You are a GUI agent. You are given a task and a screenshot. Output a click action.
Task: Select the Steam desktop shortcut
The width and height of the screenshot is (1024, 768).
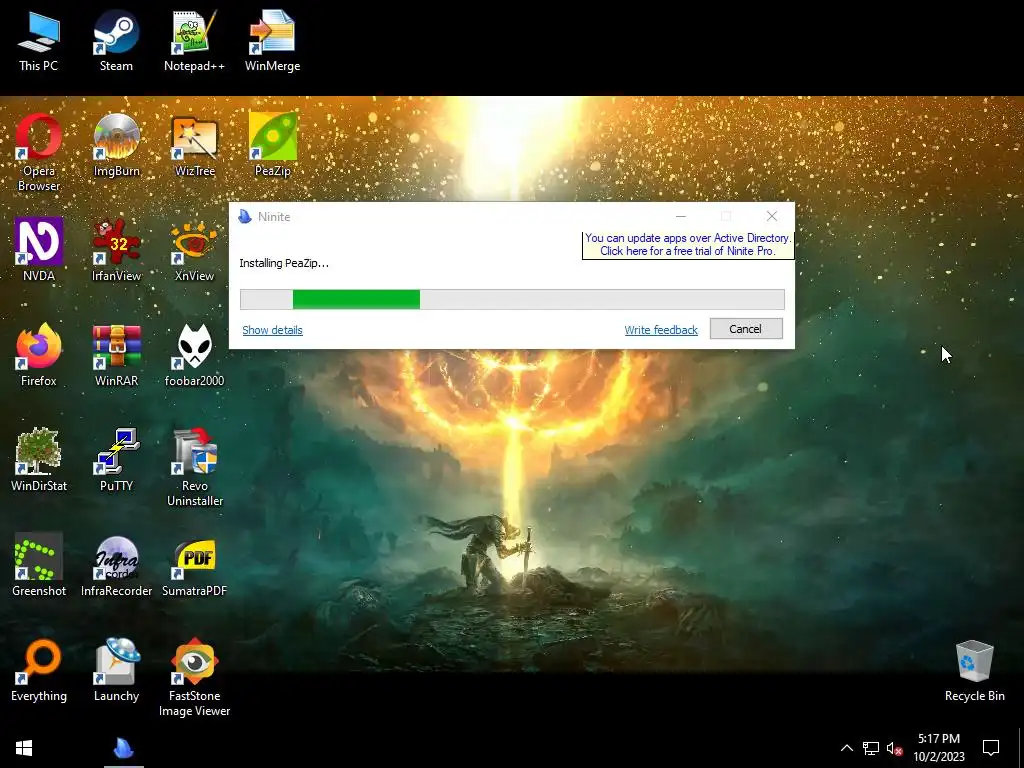(116, 39)
